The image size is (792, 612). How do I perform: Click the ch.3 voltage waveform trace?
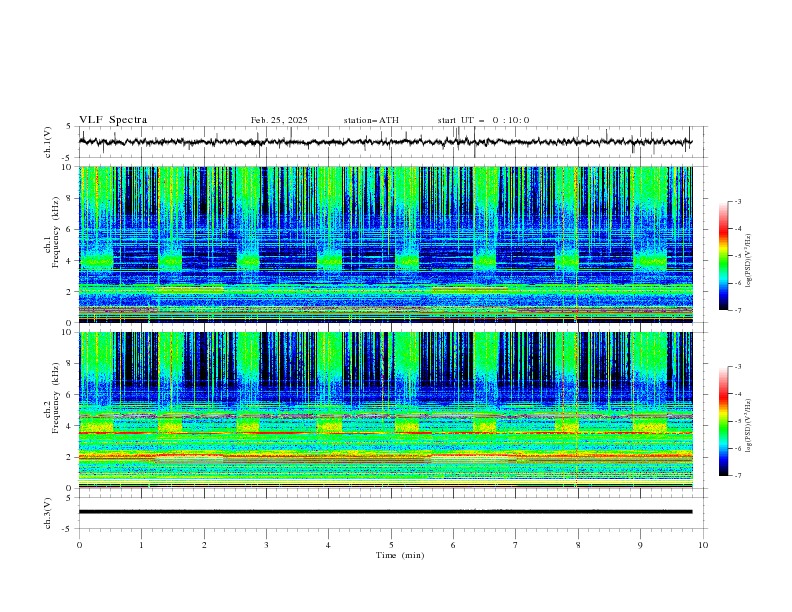(x=385, y=512)
